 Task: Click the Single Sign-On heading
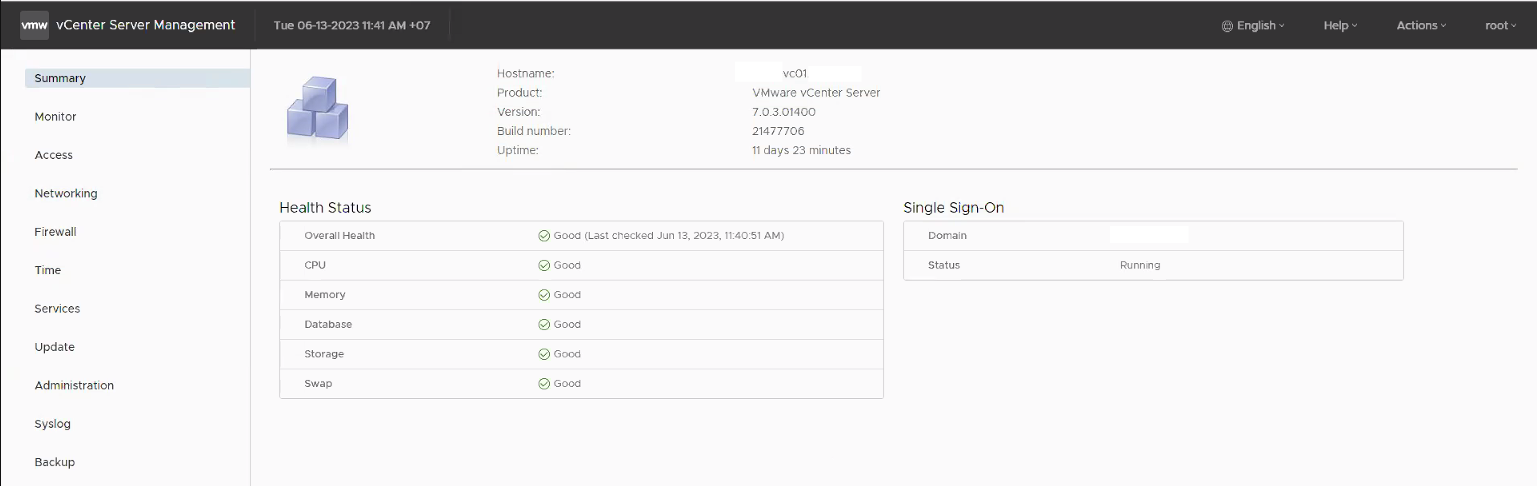[954, 208]
